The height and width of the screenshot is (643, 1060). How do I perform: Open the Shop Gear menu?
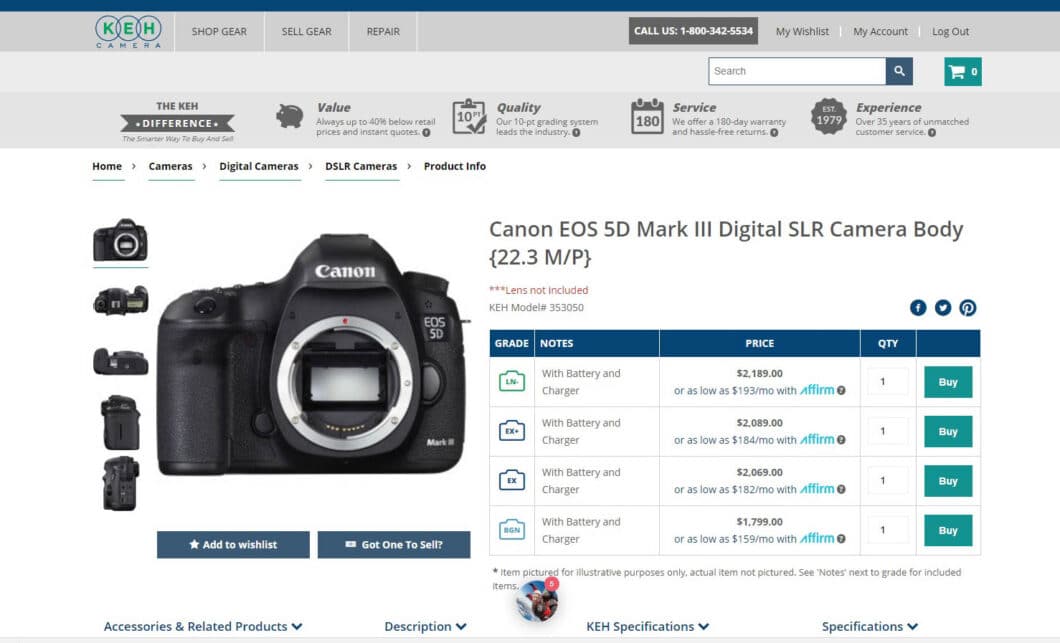point(219,32)
